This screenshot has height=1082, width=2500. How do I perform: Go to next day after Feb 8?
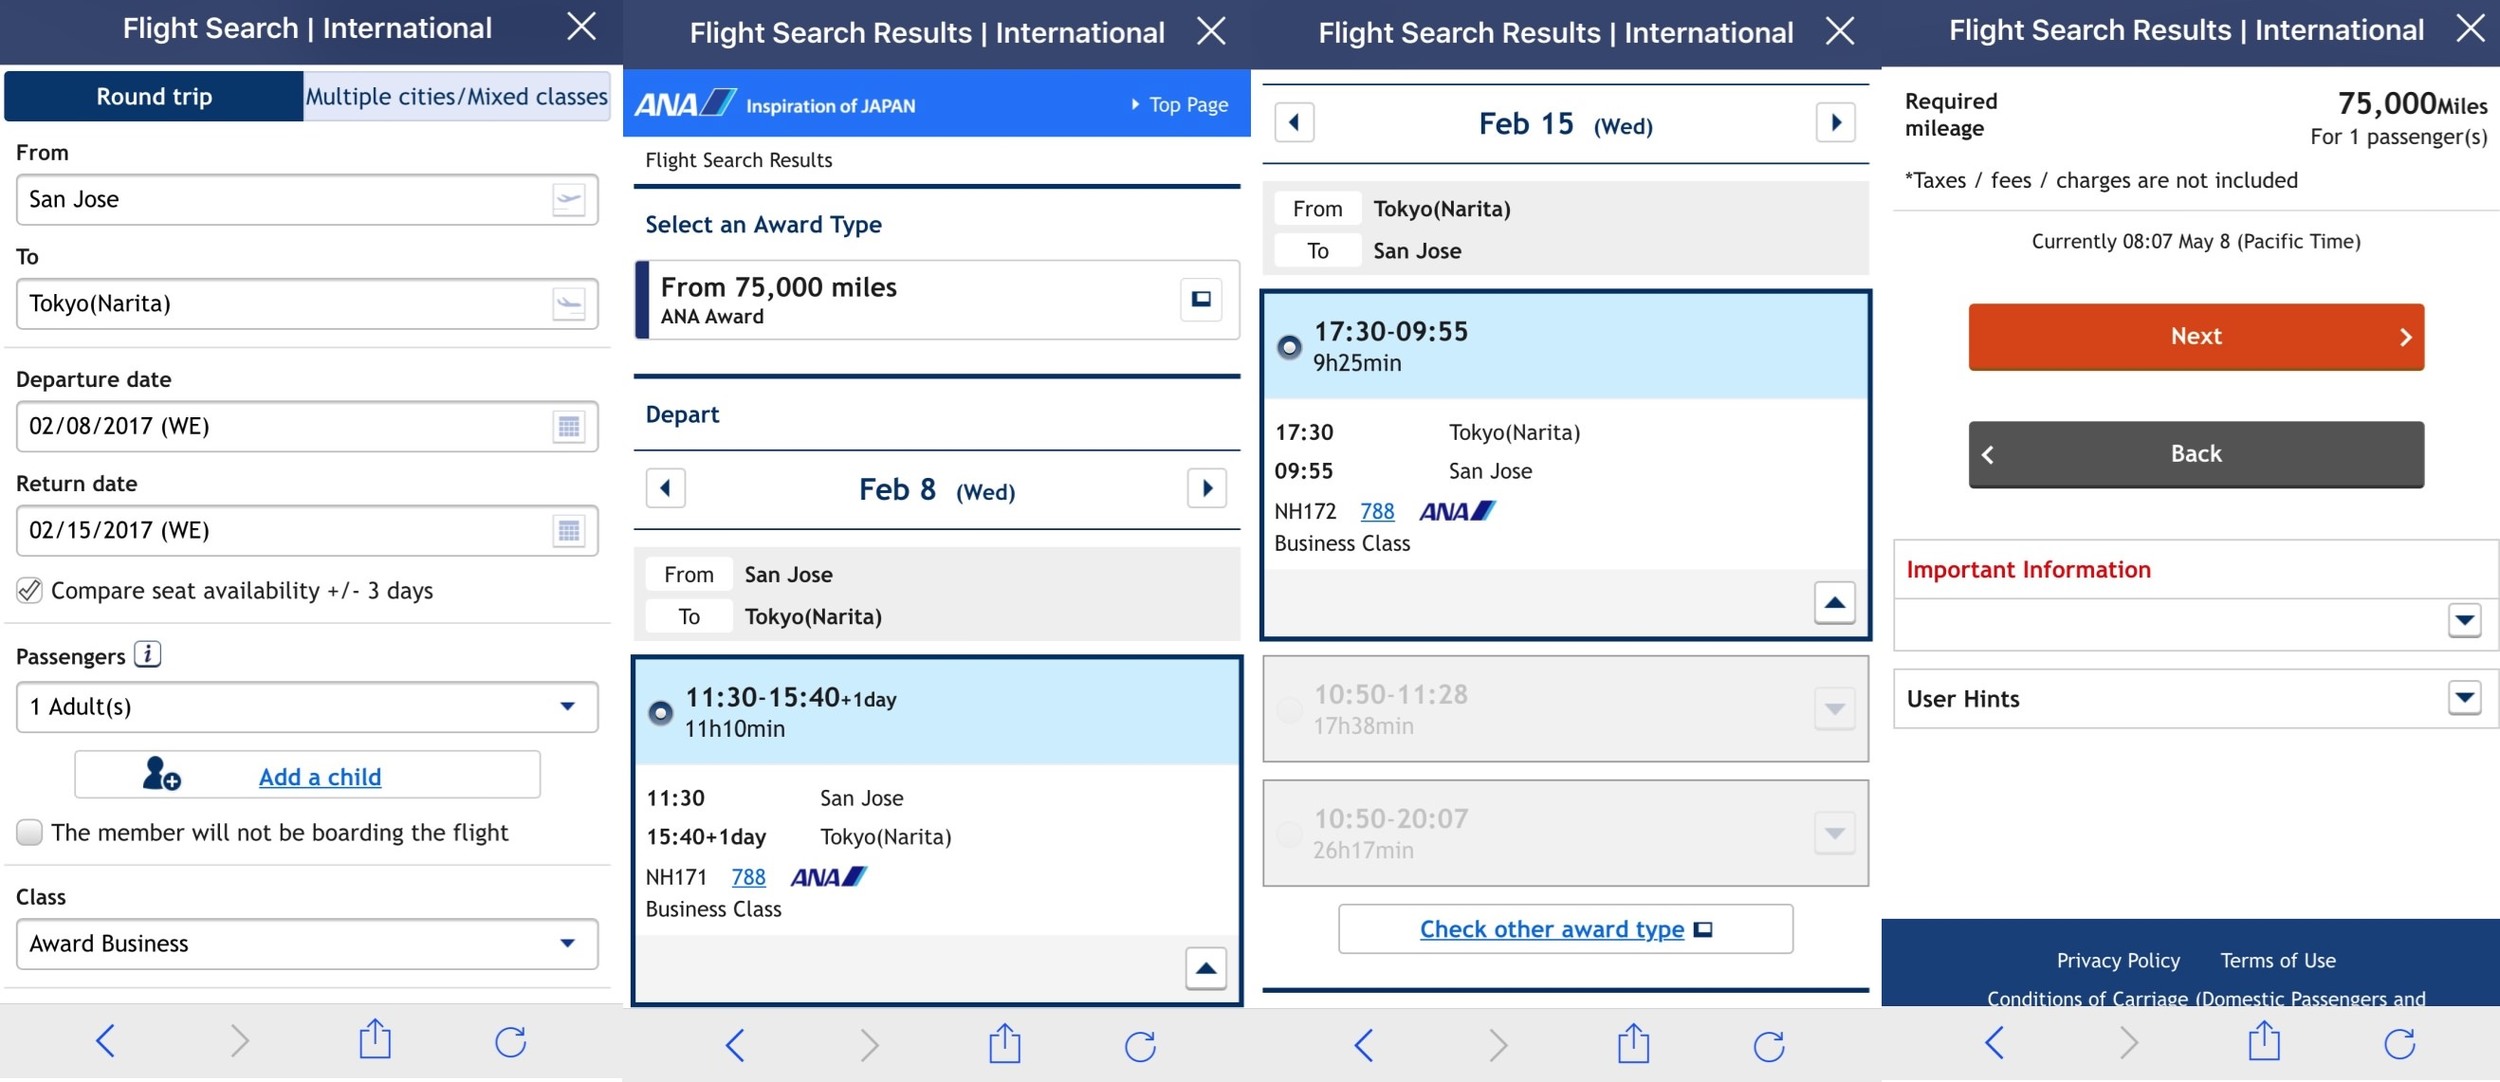click(1207, 489)
